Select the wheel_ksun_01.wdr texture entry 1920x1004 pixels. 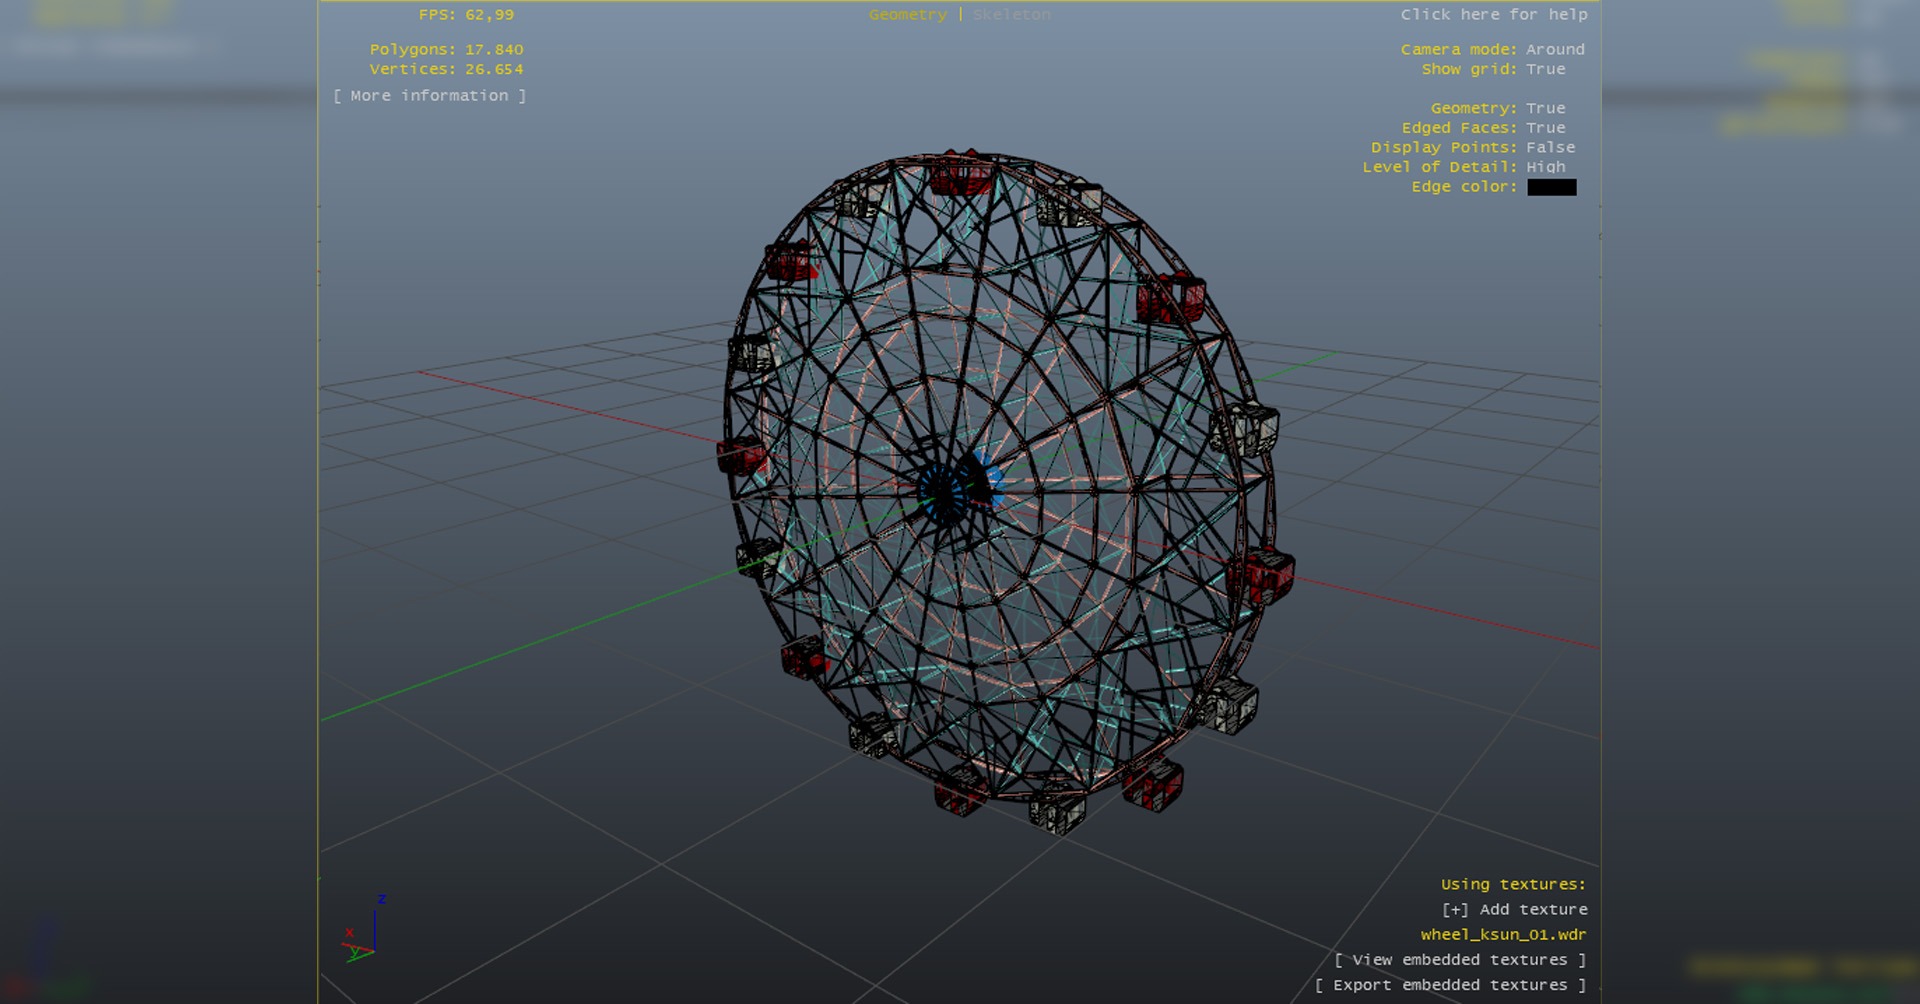click(1502, 935)
